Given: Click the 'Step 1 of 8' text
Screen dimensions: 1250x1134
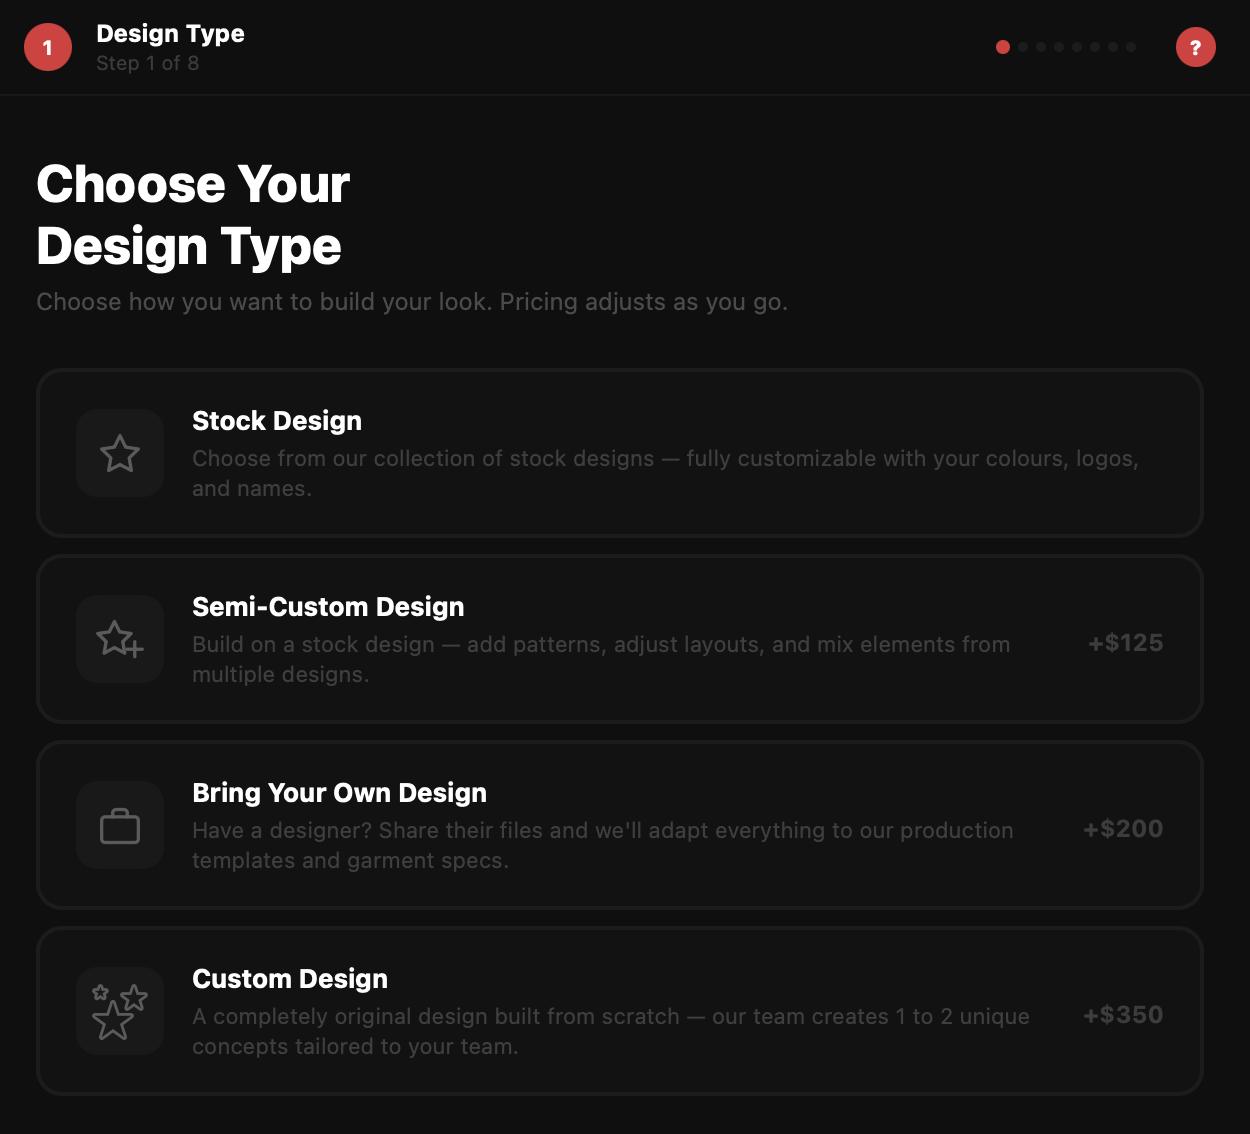Looking at the screenshot, I should click(x=148, y=63).
